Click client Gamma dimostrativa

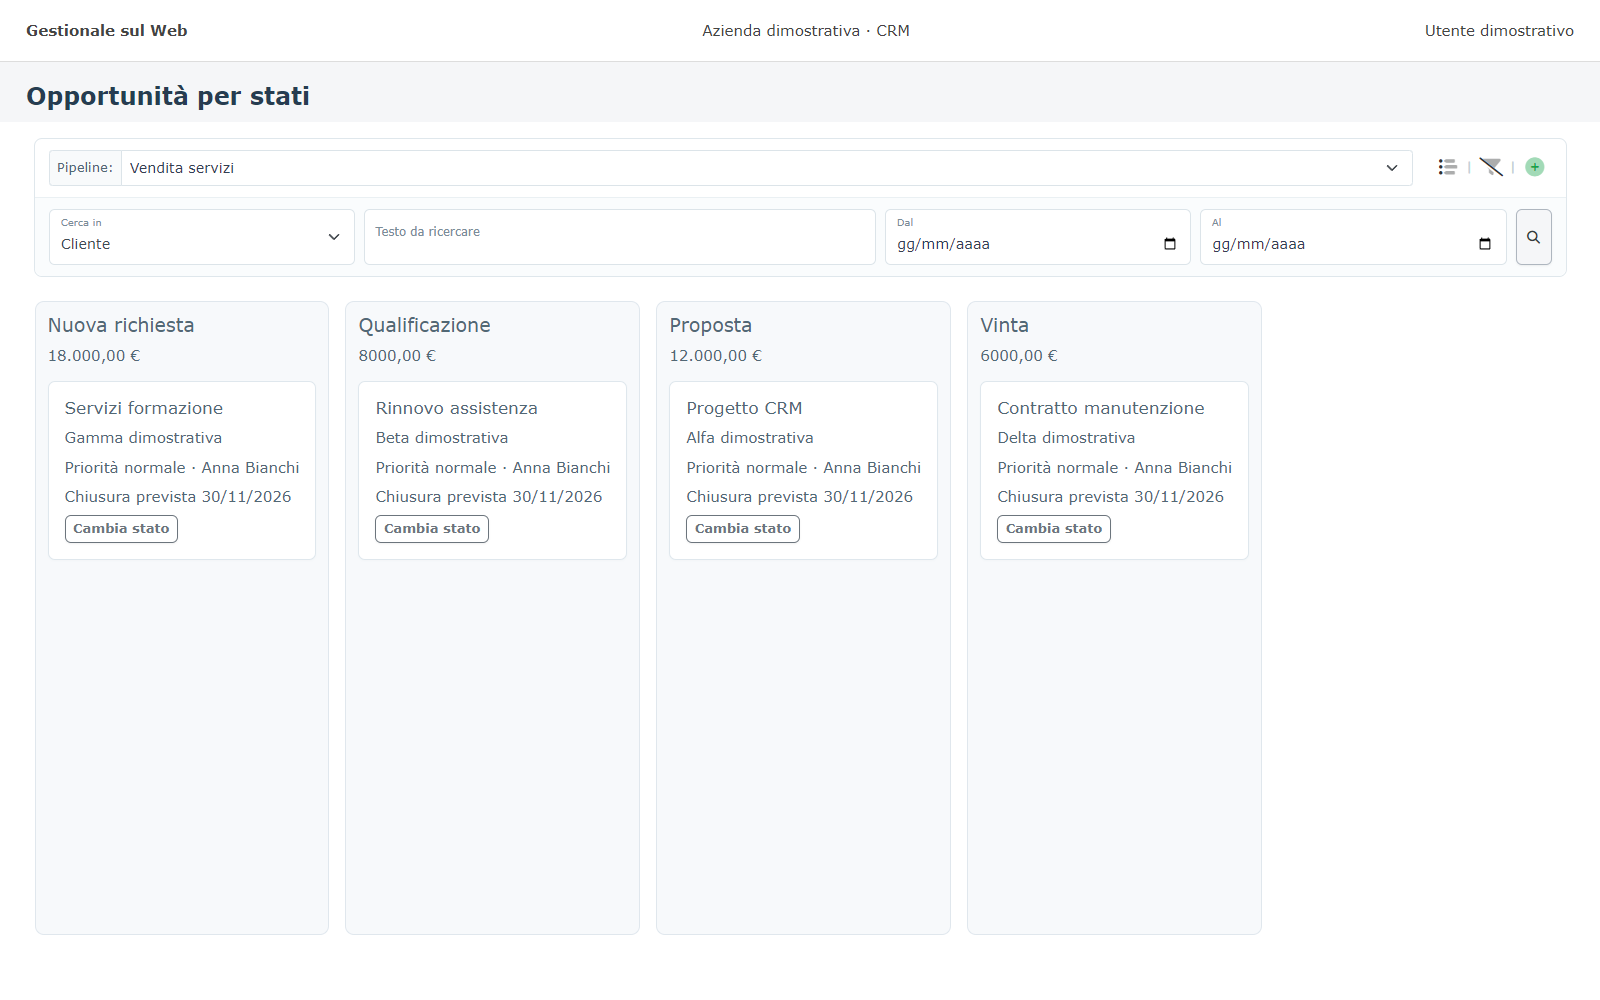pos(144,438)
